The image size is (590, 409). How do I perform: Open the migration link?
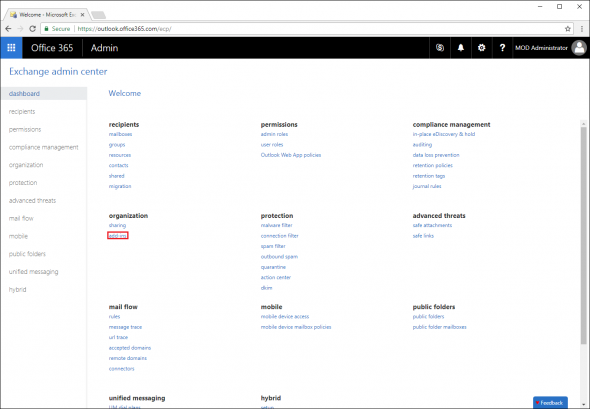(120, 186)
